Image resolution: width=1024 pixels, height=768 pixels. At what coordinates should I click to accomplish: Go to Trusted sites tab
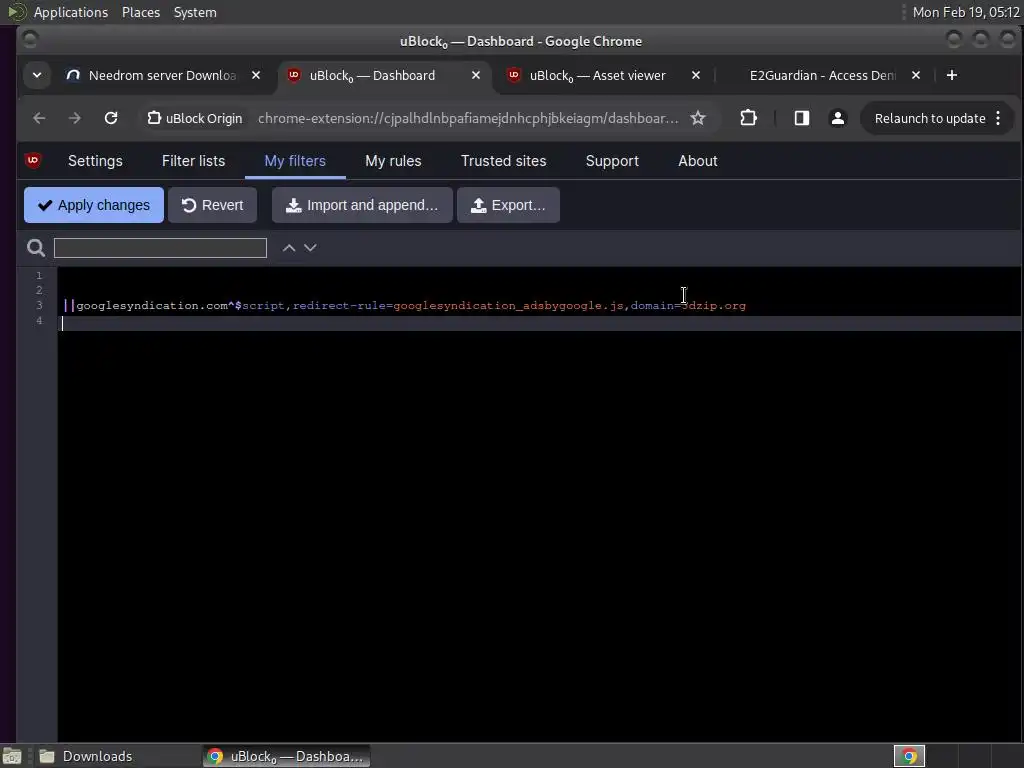[x=504, y=161]
